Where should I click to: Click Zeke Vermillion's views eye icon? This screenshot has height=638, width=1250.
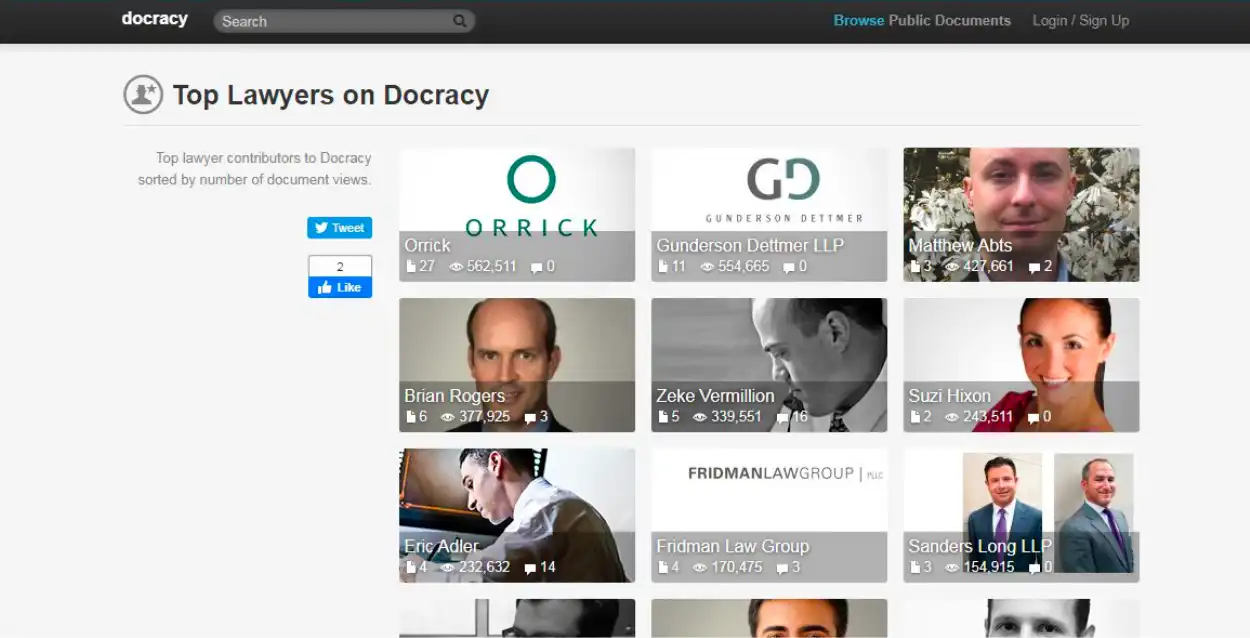pyautogui.click(x=700, y=417)
